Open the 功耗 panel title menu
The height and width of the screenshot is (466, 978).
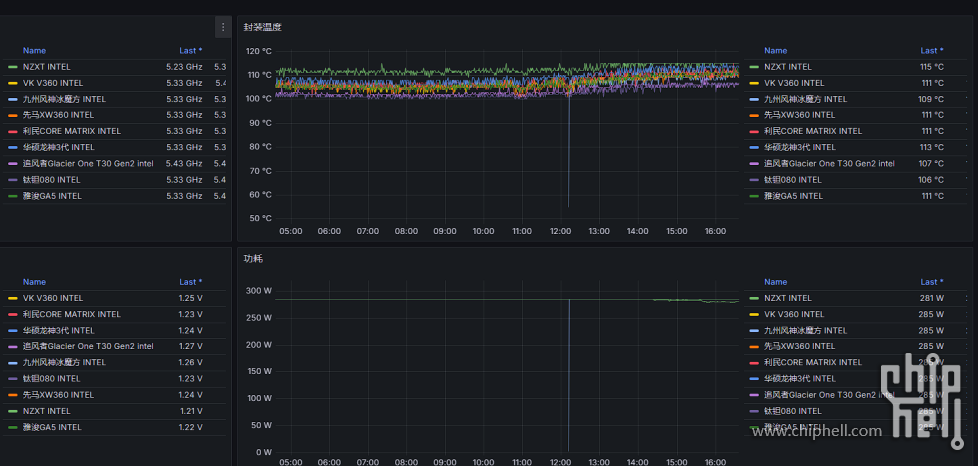click(x=253, y=258)
